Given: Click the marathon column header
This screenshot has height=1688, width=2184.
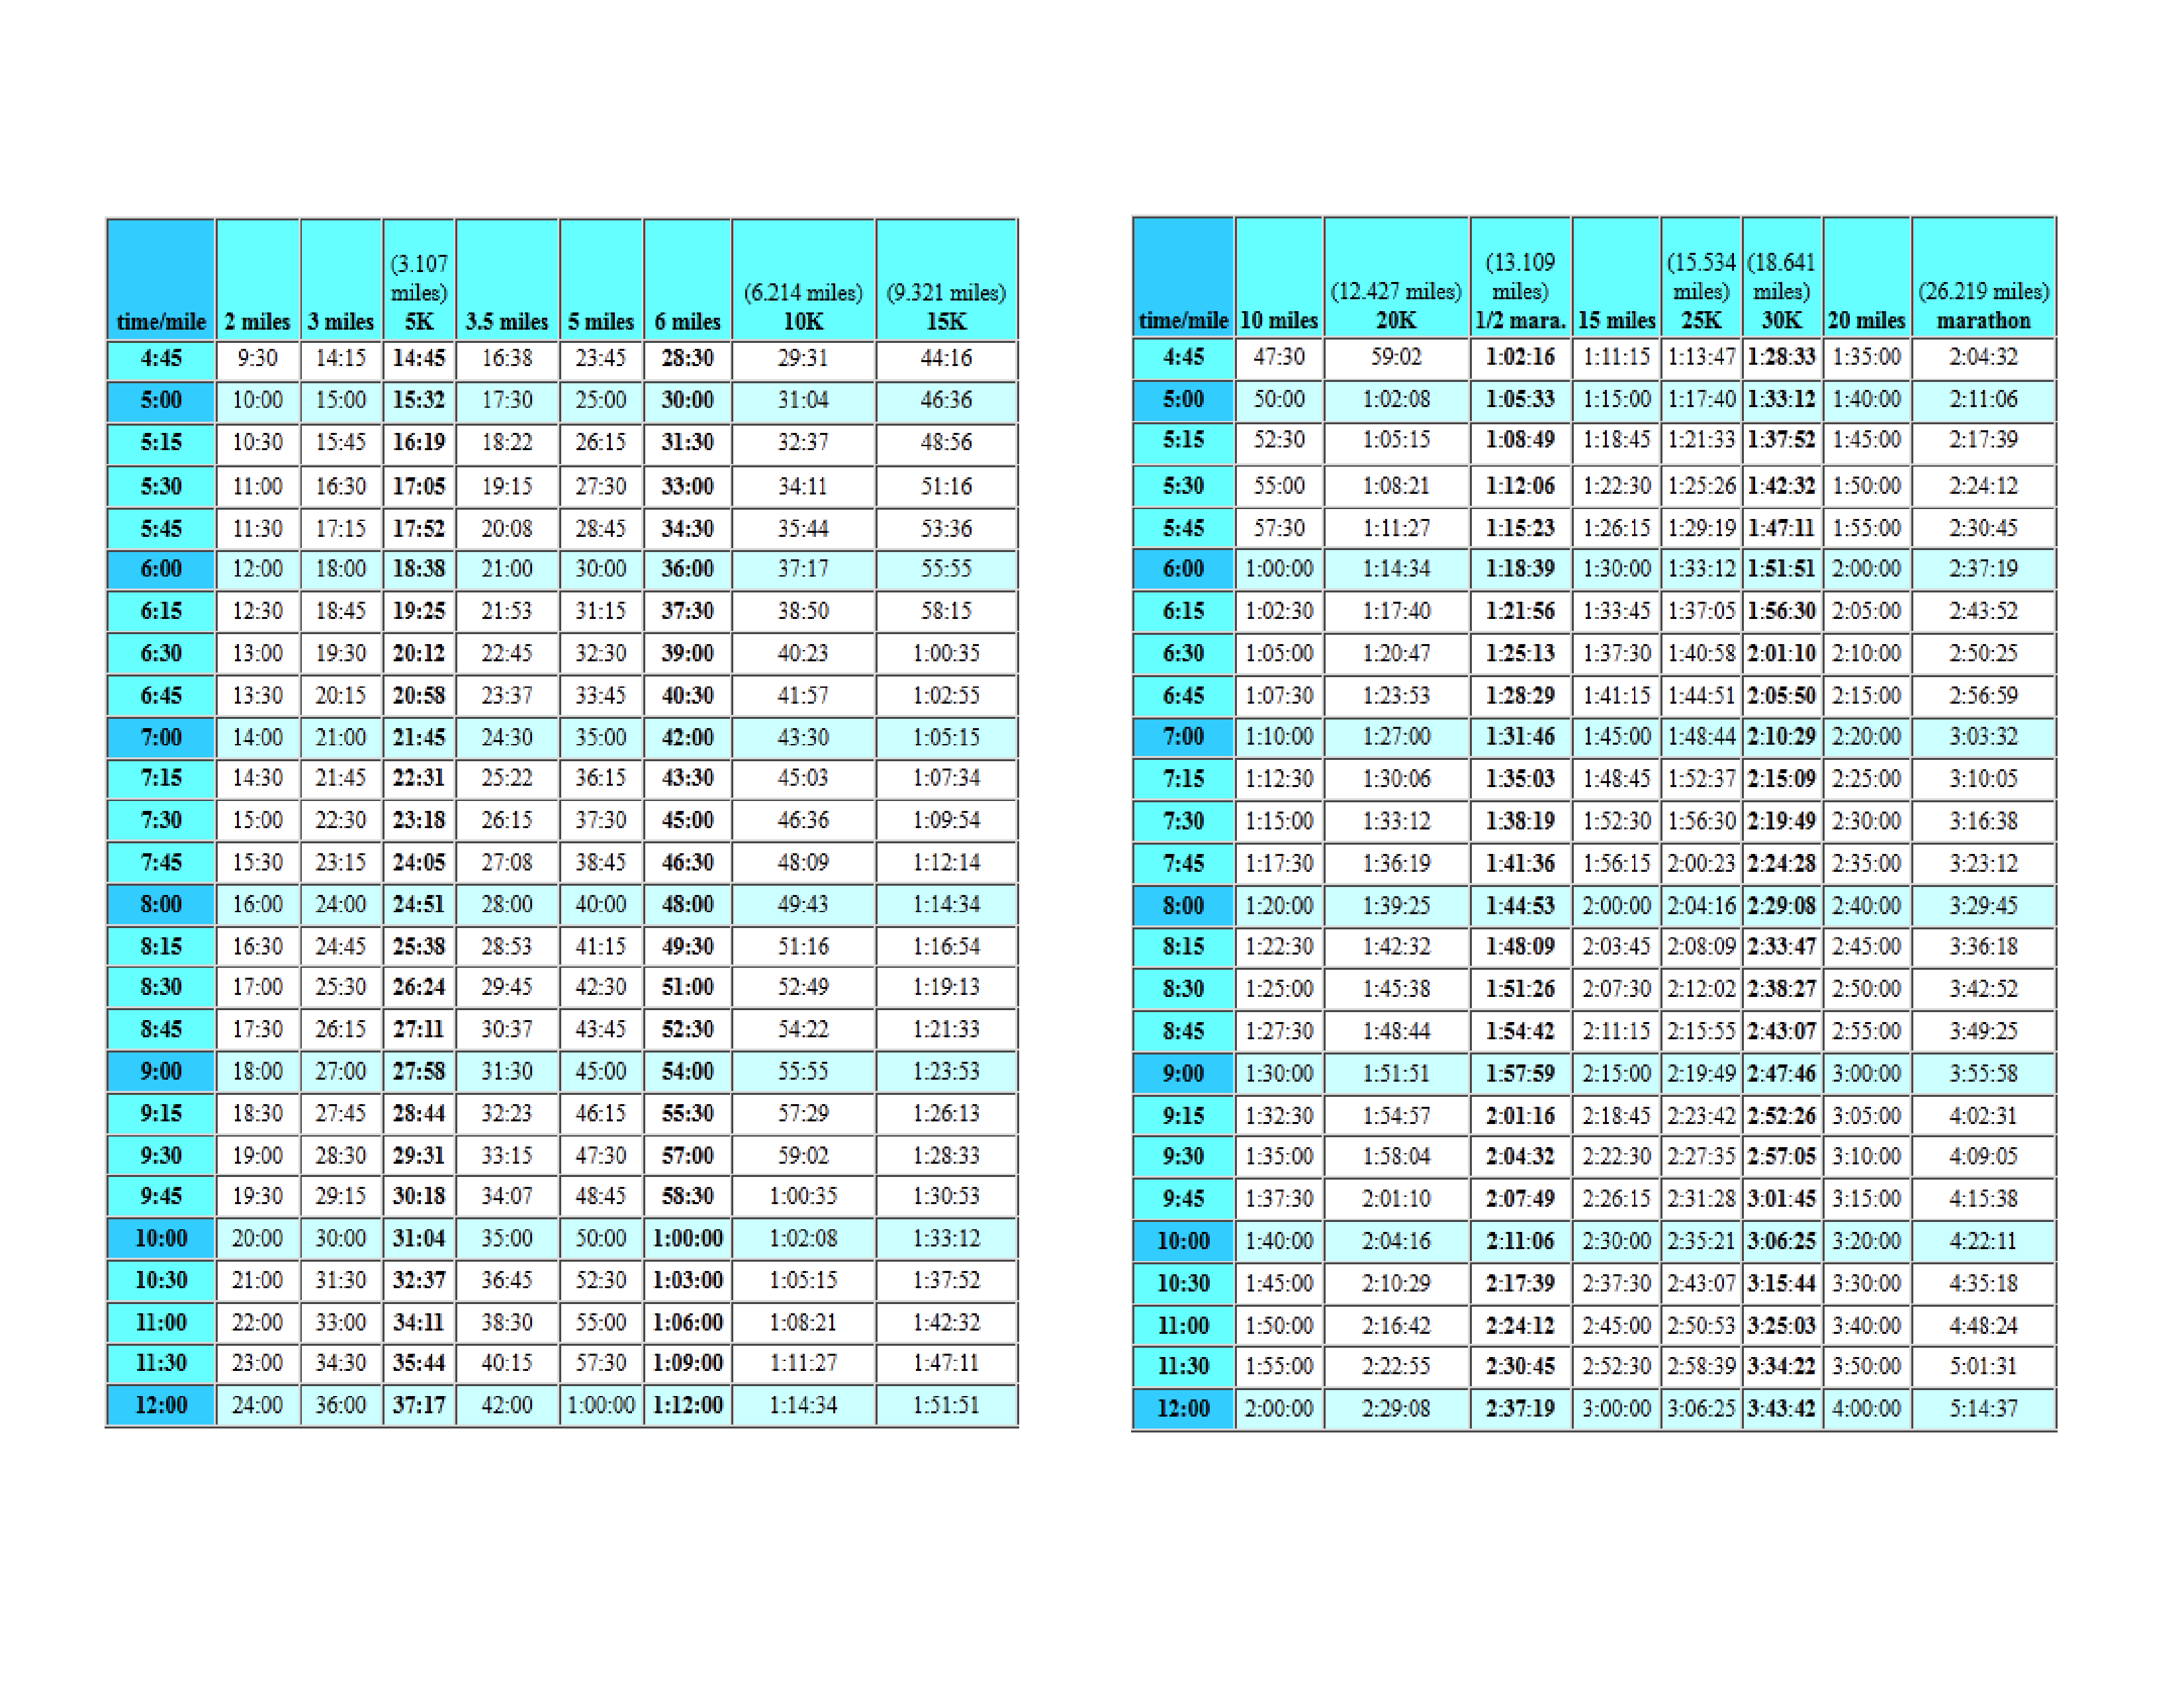Looking at the screenshot, I should point(1983,320).
